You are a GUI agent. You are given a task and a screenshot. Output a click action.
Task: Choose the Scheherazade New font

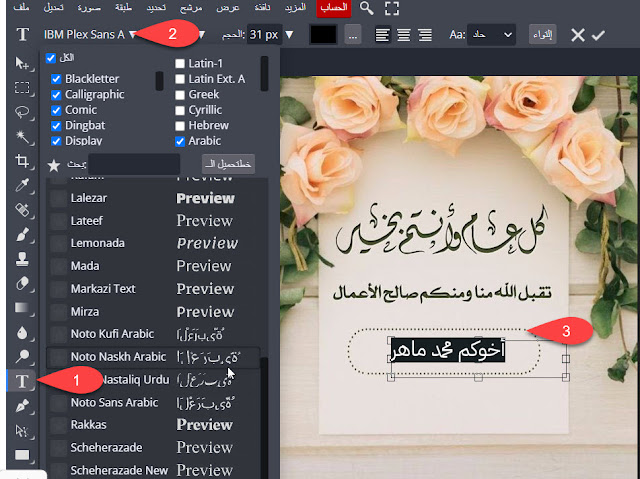[153, 470]
